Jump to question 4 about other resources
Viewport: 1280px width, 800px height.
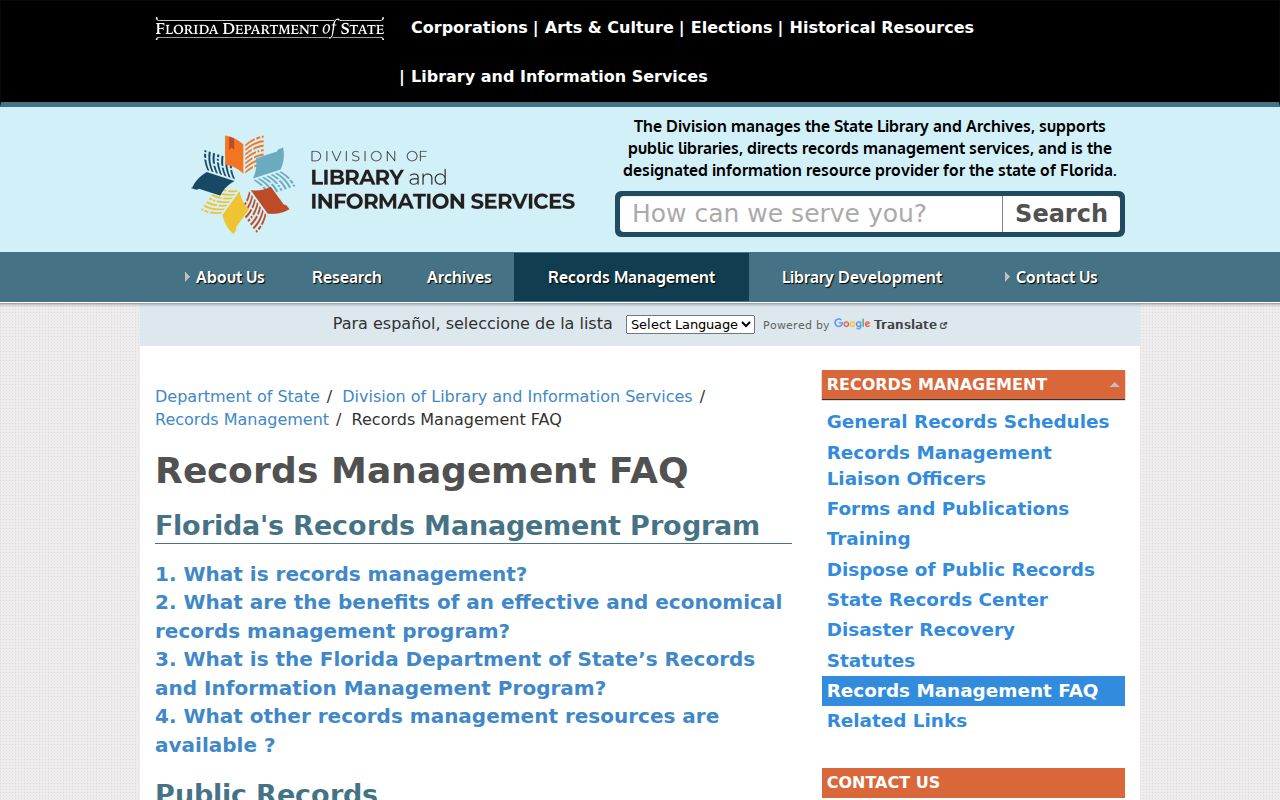437,730
